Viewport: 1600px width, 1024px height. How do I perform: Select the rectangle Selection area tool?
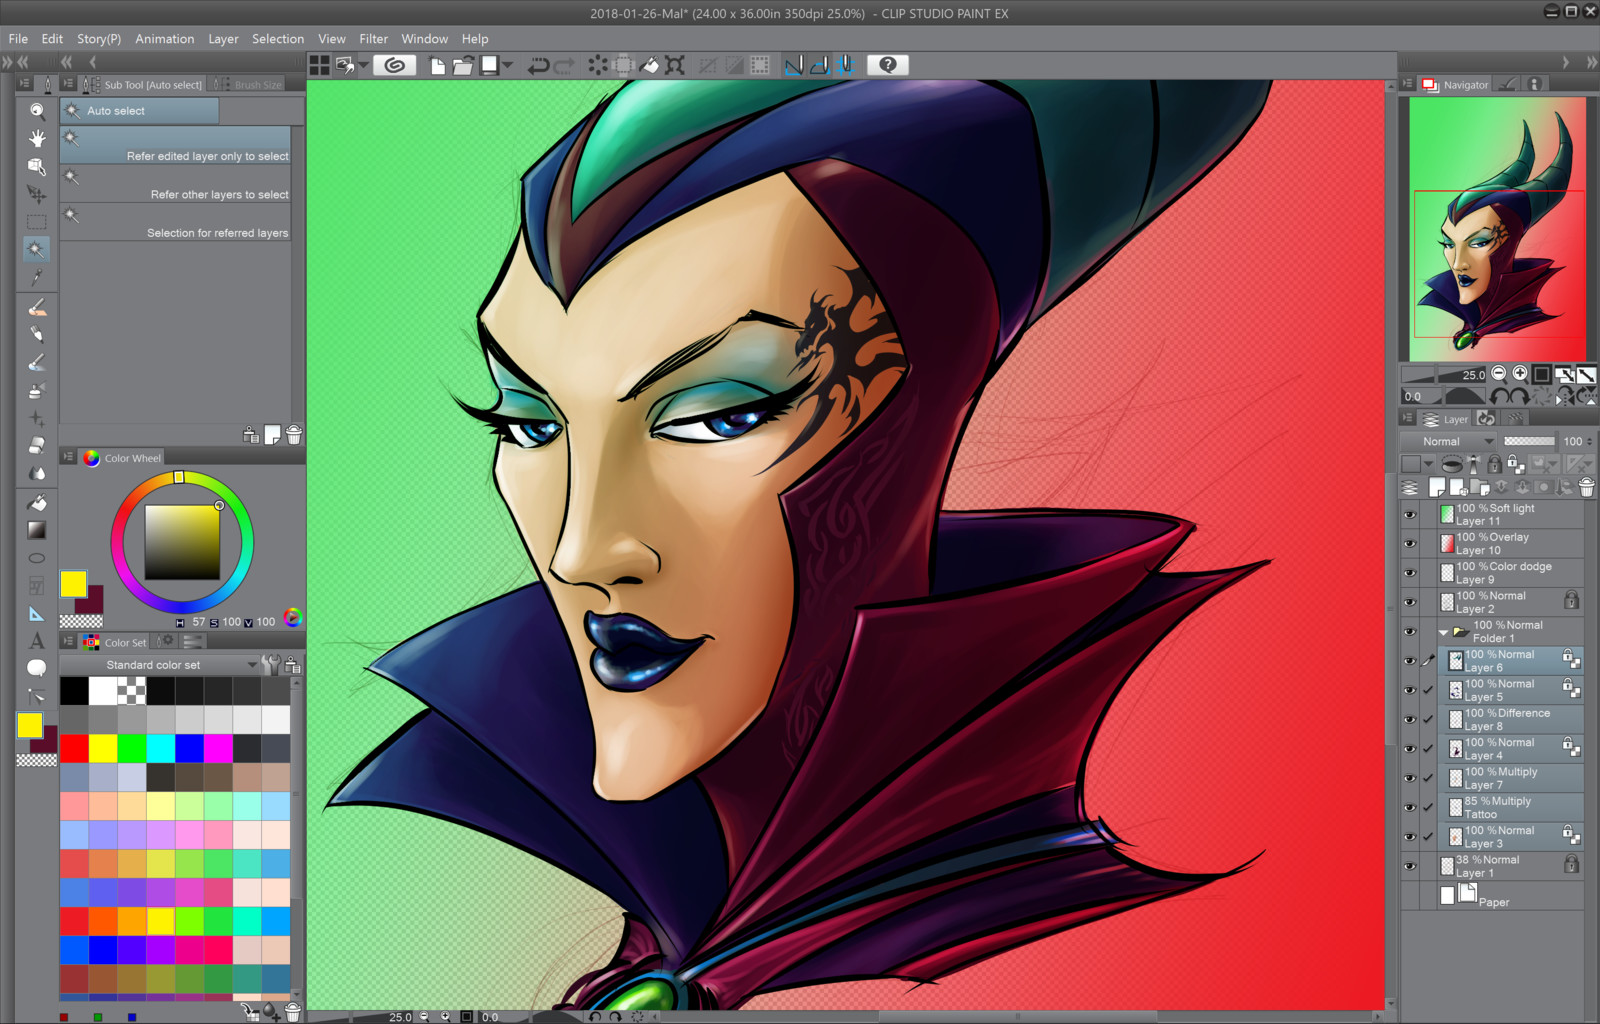pyautogui.click(x=37, y=221)
